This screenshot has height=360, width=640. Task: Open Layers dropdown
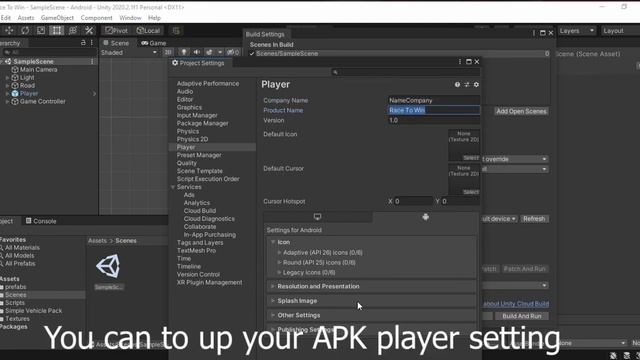click(577, 31)
